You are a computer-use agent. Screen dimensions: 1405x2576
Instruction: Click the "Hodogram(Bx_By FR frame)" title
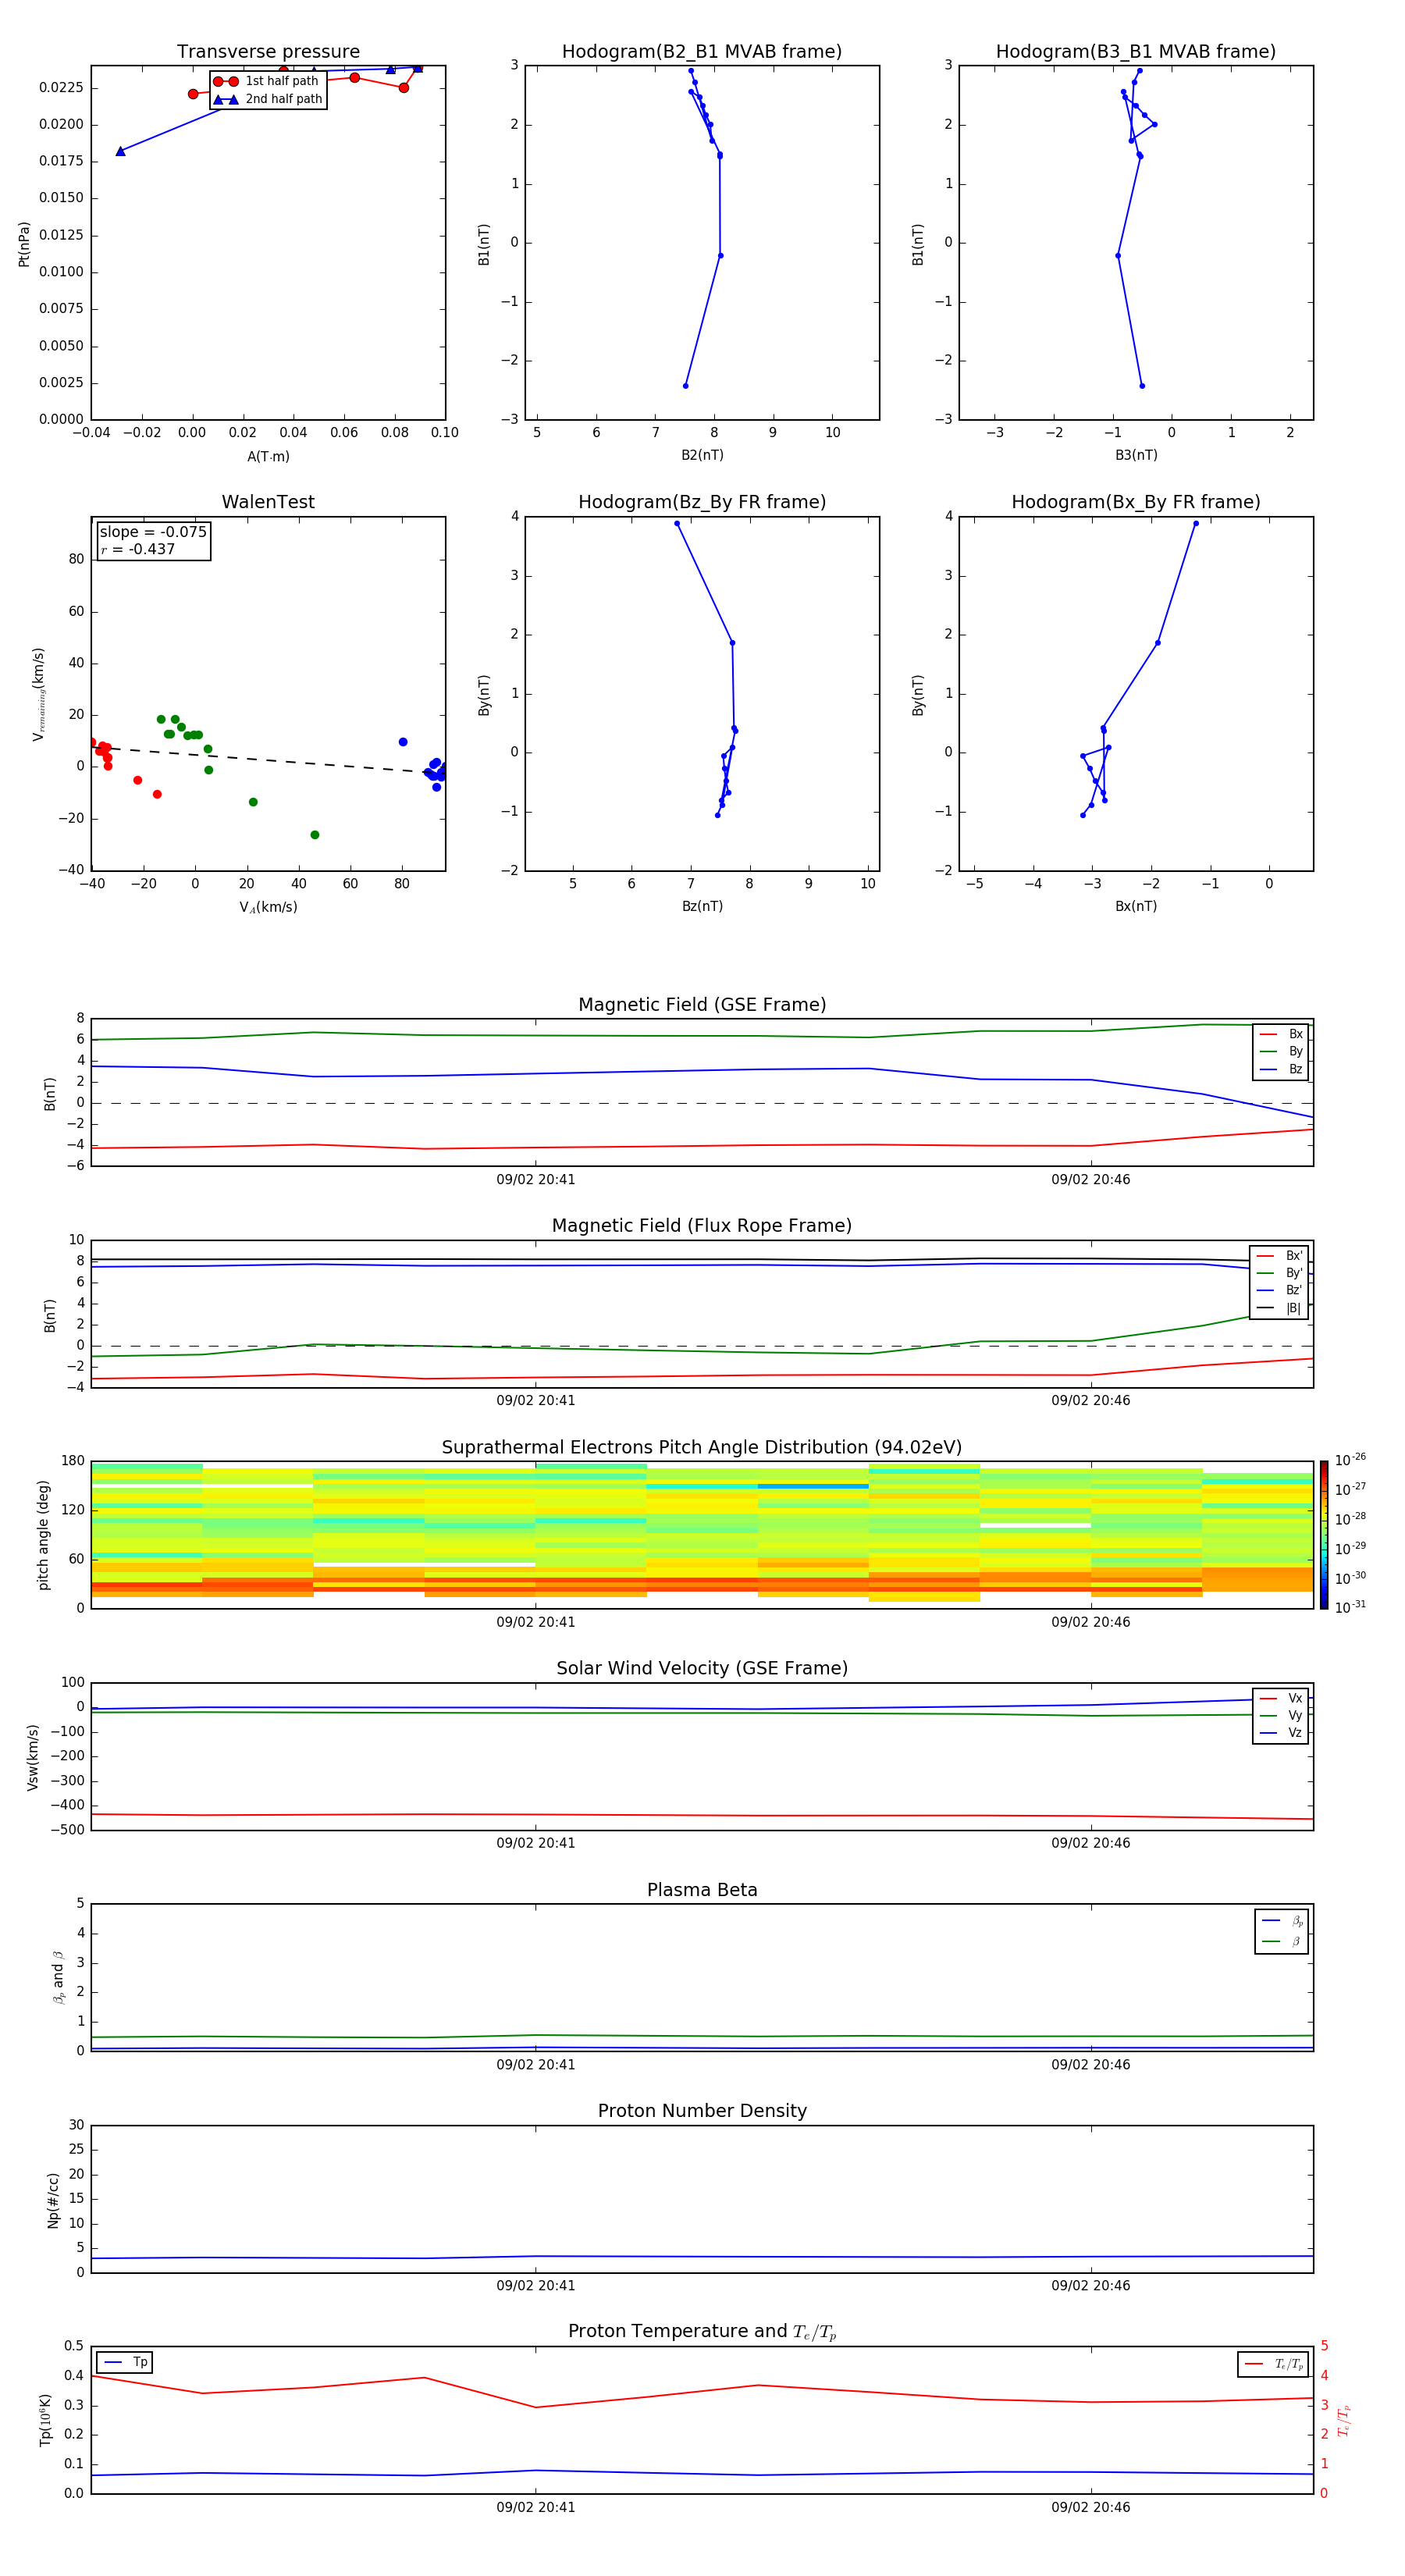click(x=1136, y=502)
